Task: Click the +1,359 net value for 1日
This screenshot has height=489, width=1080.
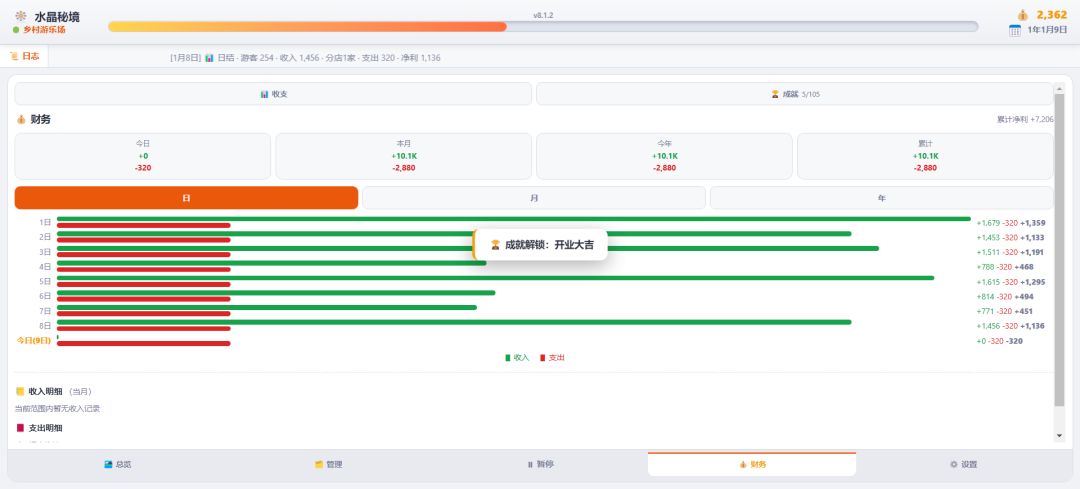Action: coord(1032,222)
